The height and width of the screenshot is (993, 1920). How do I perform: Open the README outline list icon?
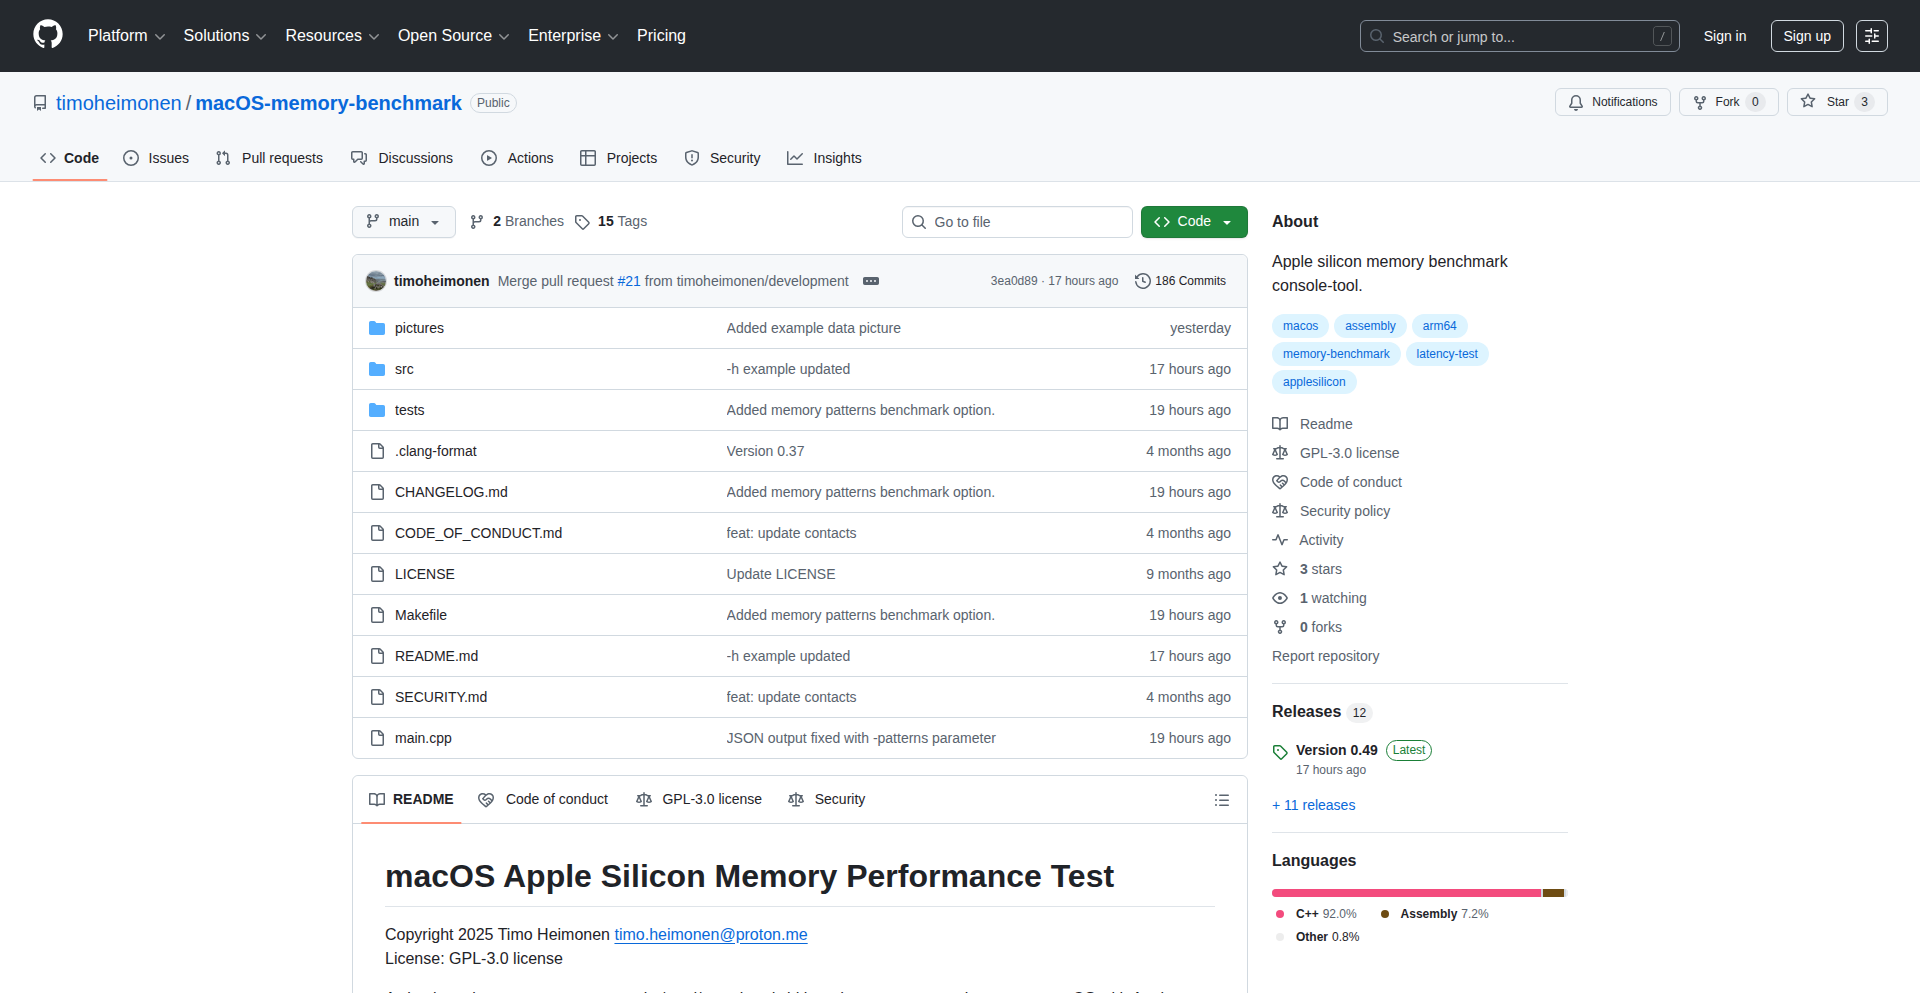point(1221,800)
